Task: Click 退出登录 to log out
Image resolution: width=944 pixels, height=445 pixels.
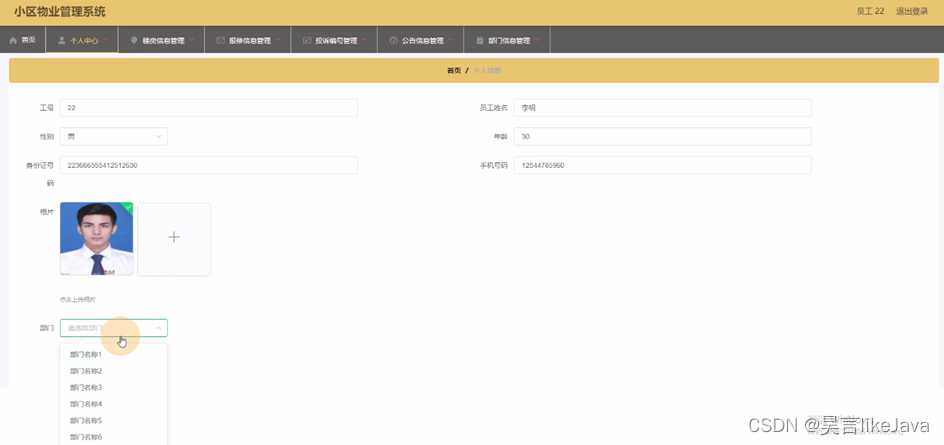Action: click(x=911, y=11)
